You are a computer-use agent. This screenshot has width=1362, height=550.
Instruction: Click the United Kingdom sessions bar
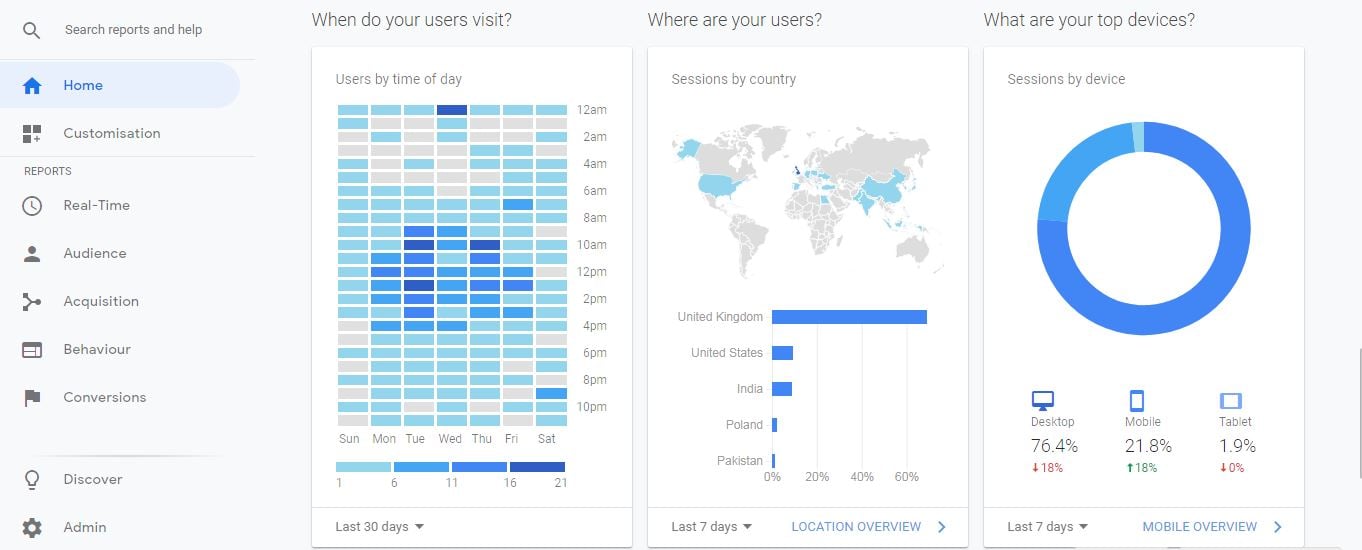tap(849, 317)
